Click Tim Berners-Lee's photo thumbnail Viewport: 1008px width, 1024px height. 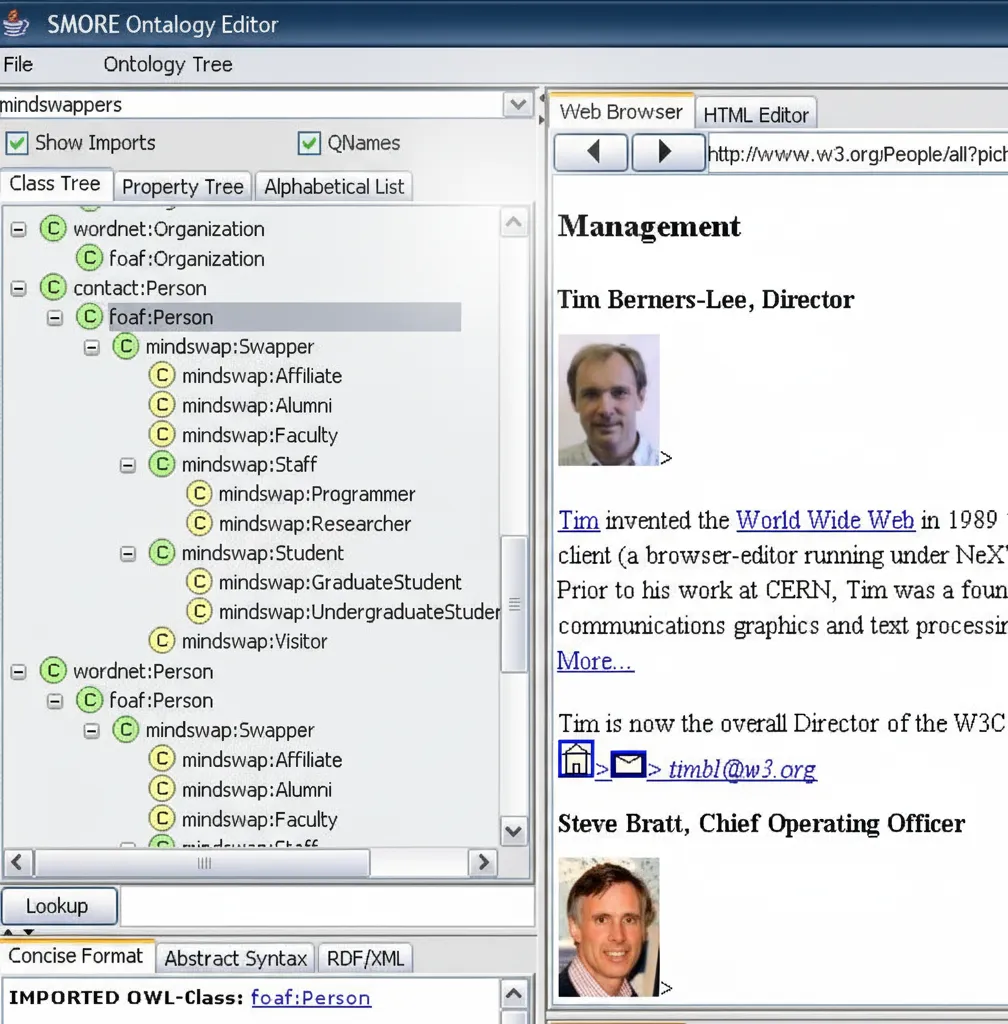click(x=608, y=400)
